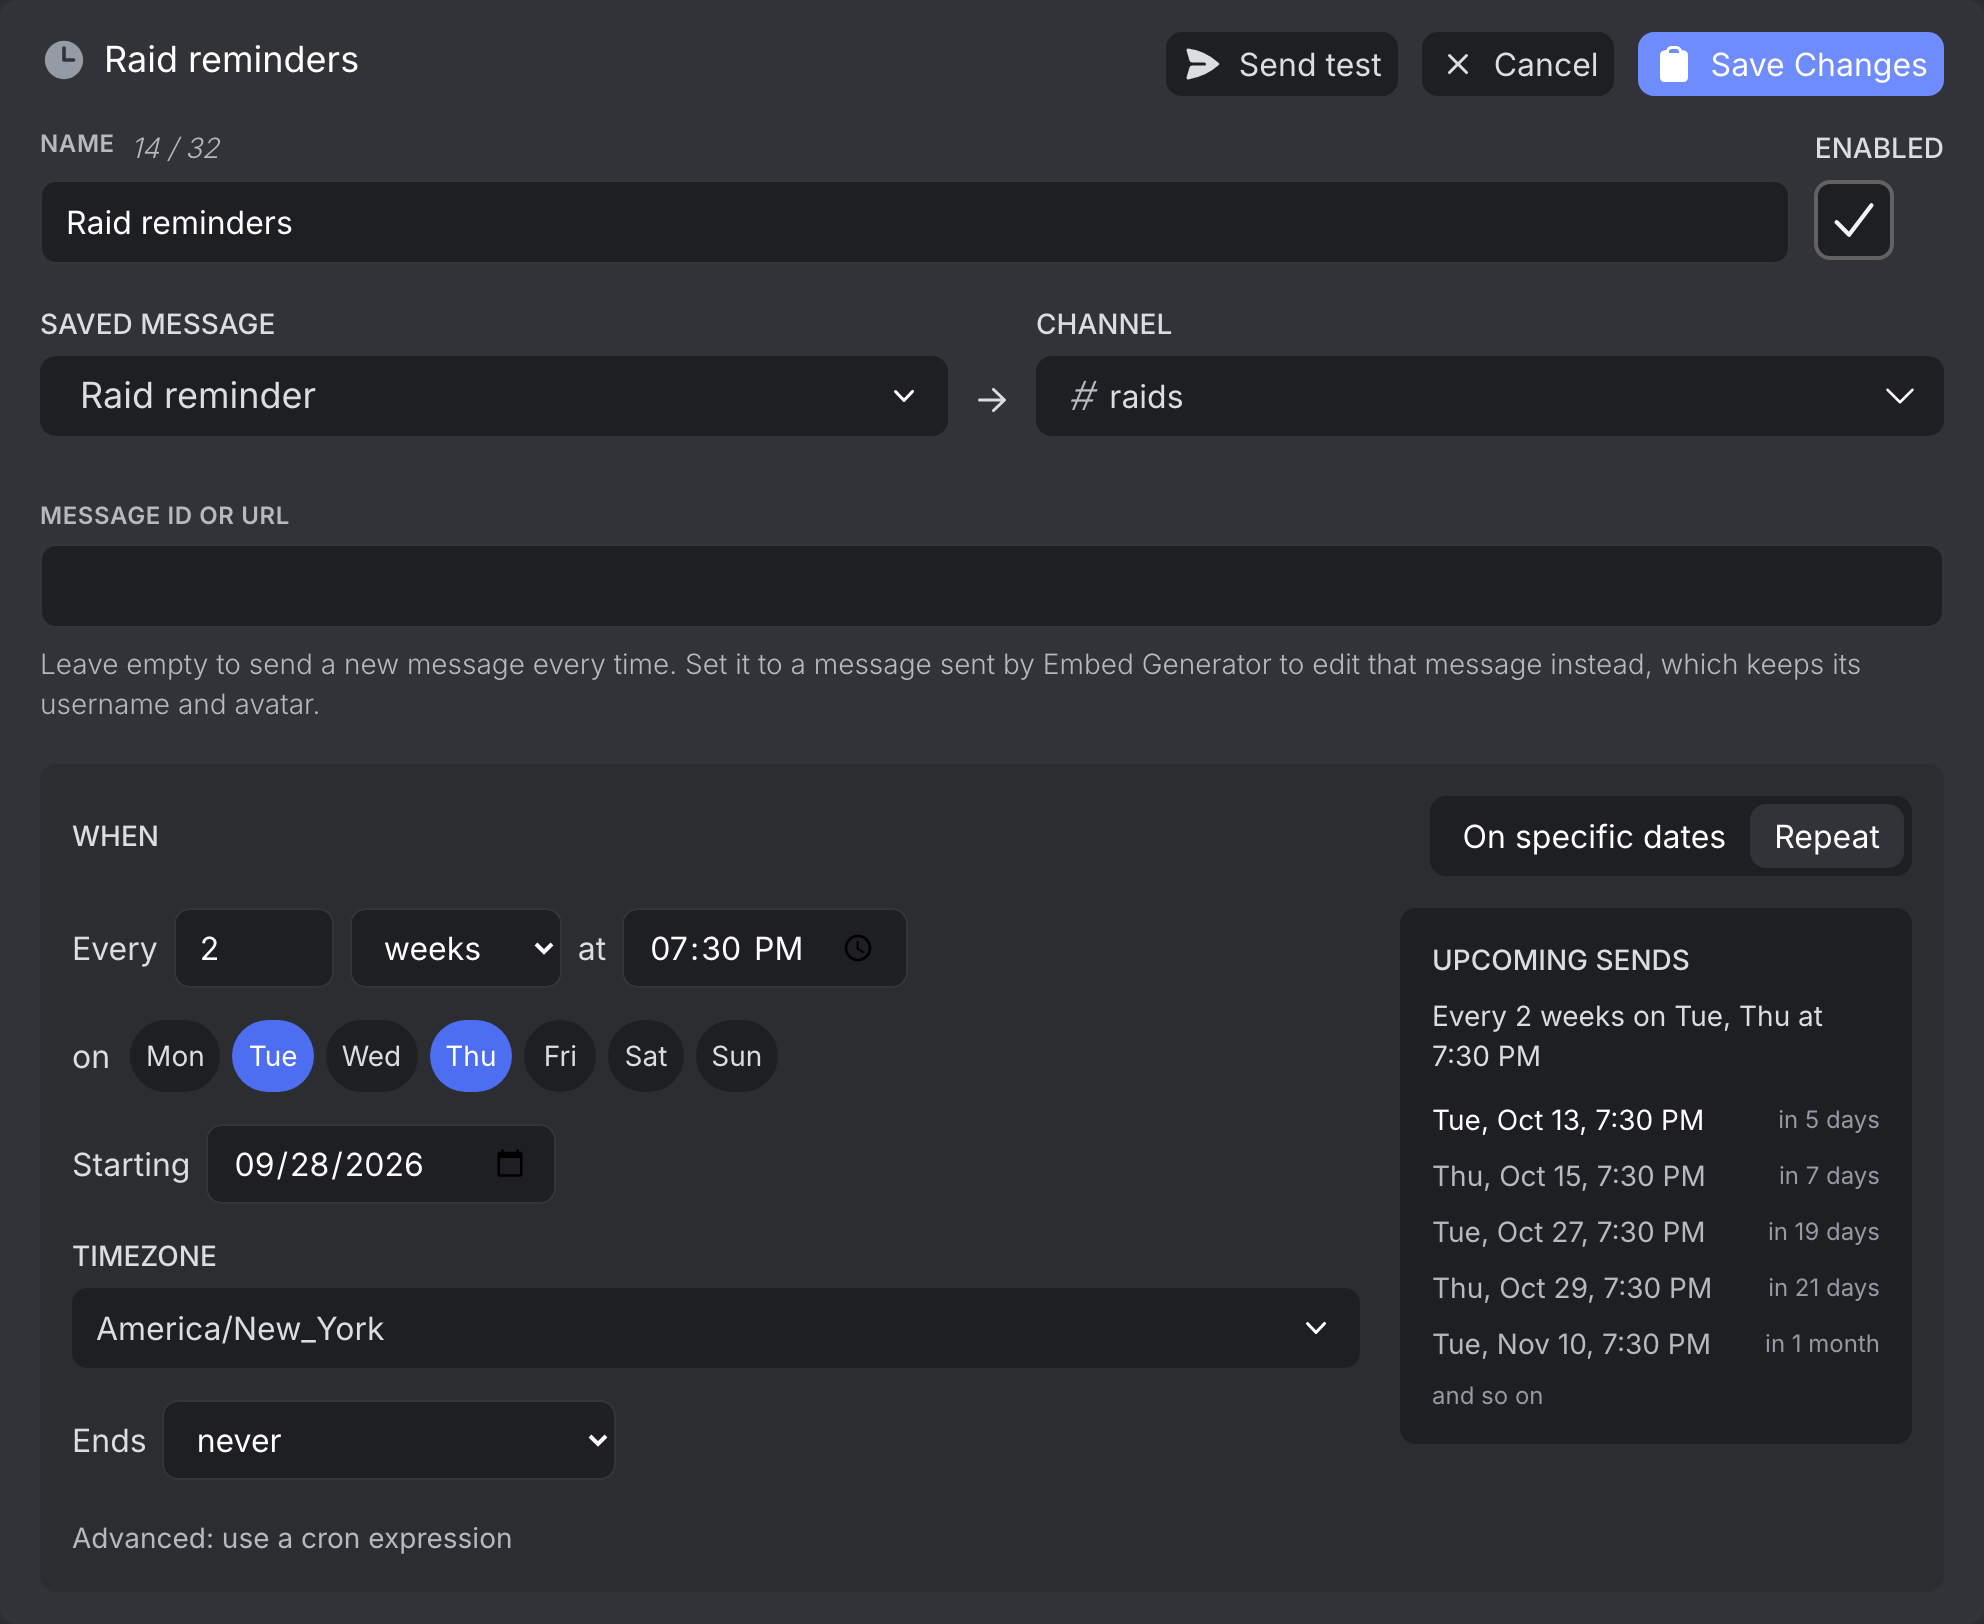Toggle Monday in the weekday selector
Screen dimensions: 1984x1624
pos(175,1056)
